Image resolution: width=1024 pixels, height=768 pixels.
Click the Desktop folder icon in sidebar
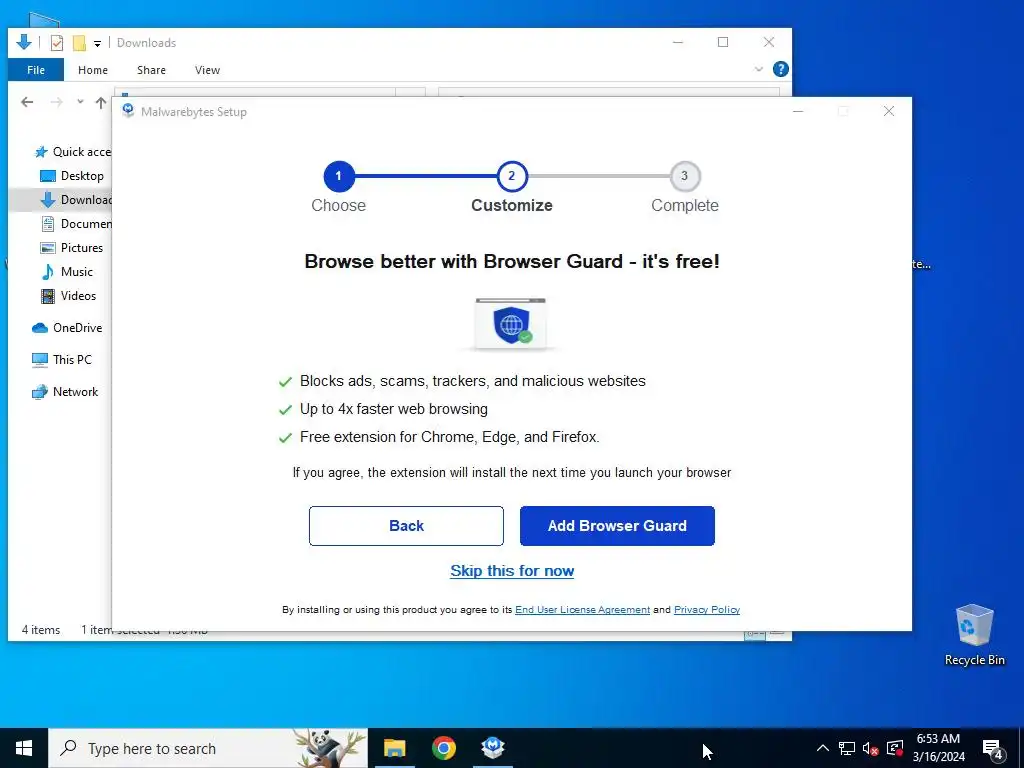pyautogui.click(x=48, y=176)
